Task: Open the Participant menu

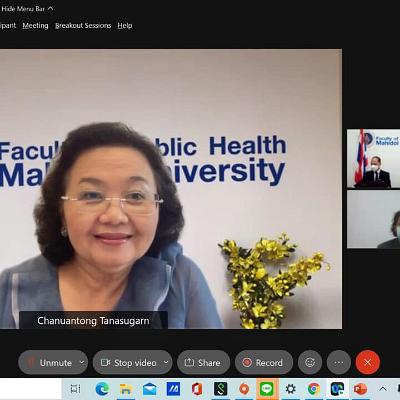Action: click(x=8, y=26)
